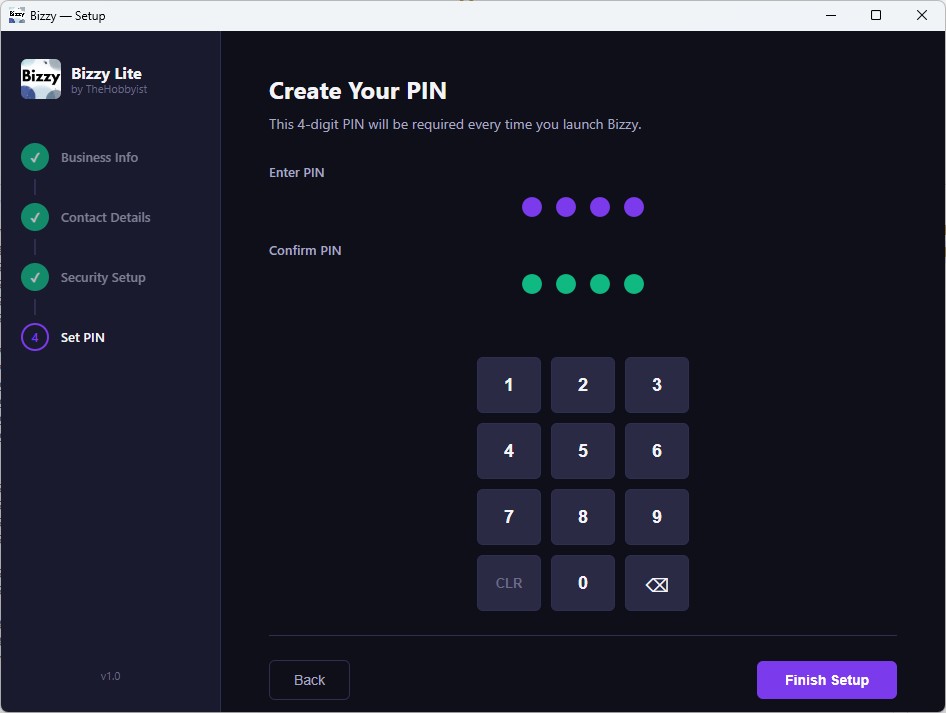Click the step 4 circle icon

click(35, 337)
